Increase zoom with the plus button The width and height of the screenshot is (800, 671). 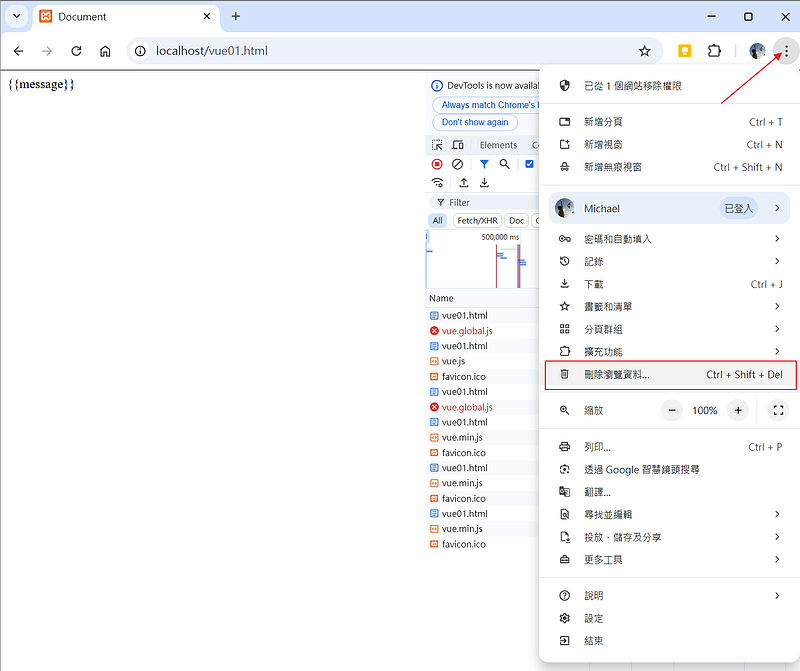[738, 410]
